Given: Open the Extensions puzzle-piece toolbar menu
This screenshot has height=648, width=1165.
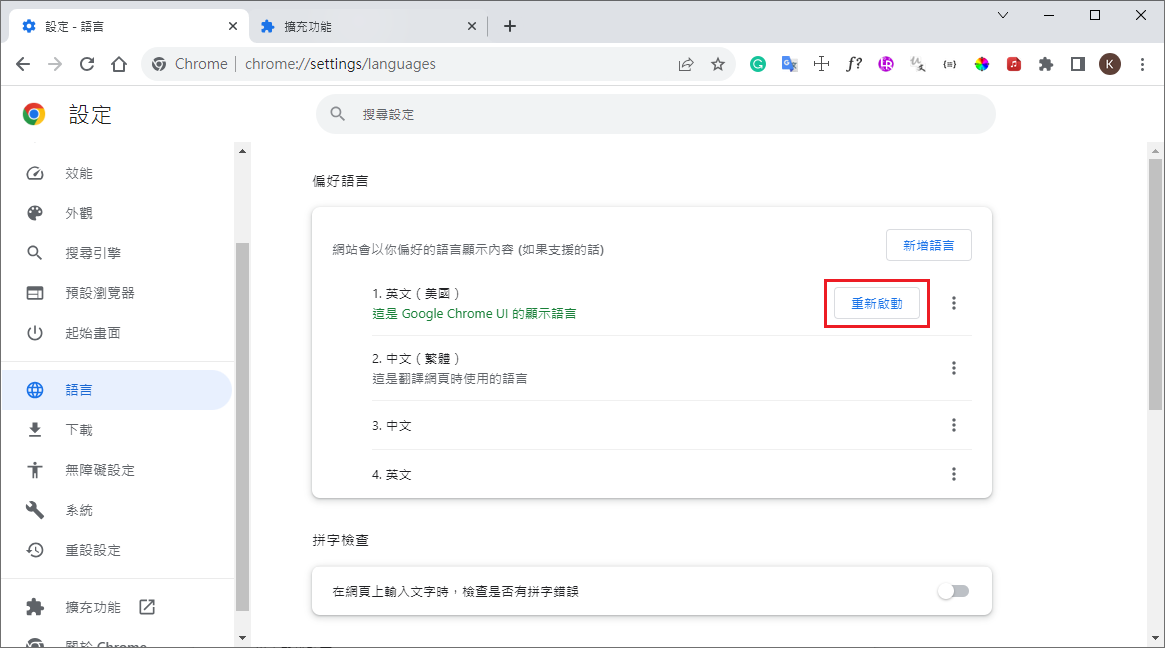Looking at the screenshot, I should [1046, 64].
